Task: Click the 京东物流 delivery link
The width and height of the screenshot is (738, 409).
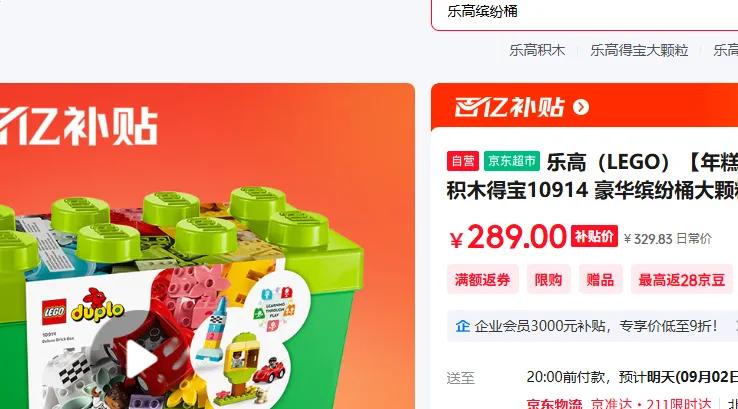Action: click(x=554, y=404)
